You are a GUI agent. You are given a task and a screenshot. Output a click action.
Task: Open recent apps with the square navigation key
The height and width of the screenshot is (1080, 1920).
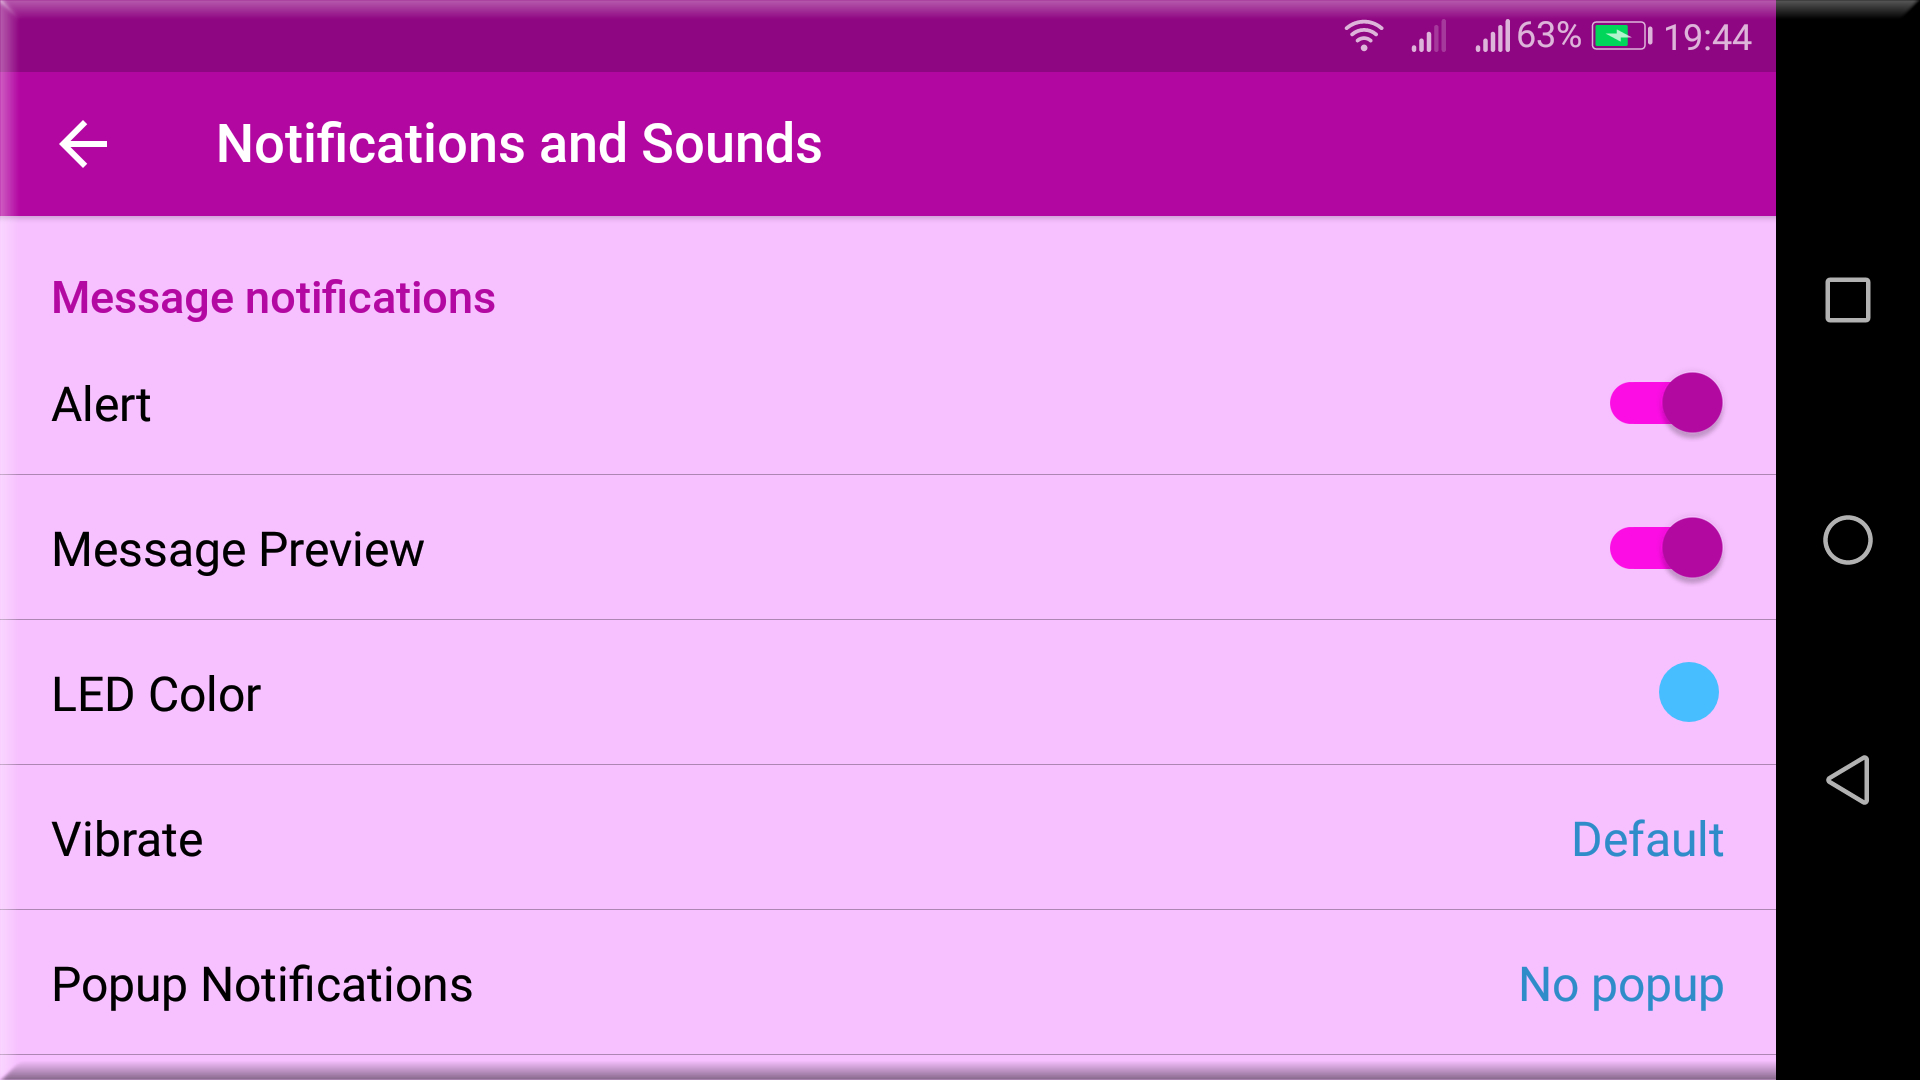tap(1848, 300)
